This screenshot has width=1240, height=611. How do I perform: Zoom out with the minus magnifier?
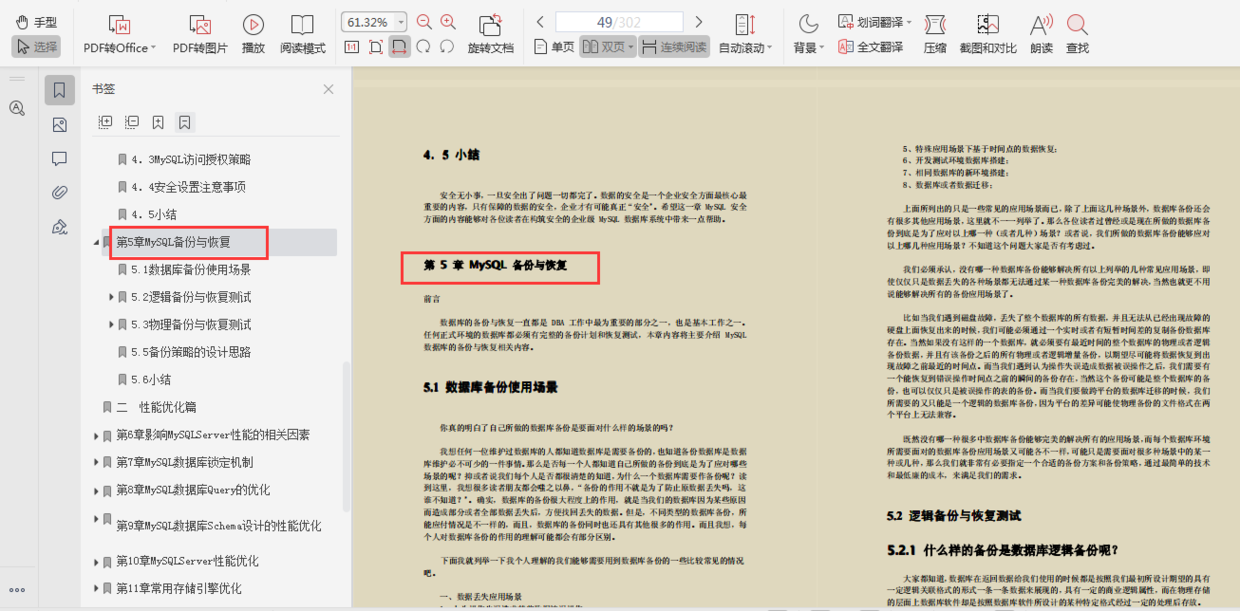tap(424, 22)
